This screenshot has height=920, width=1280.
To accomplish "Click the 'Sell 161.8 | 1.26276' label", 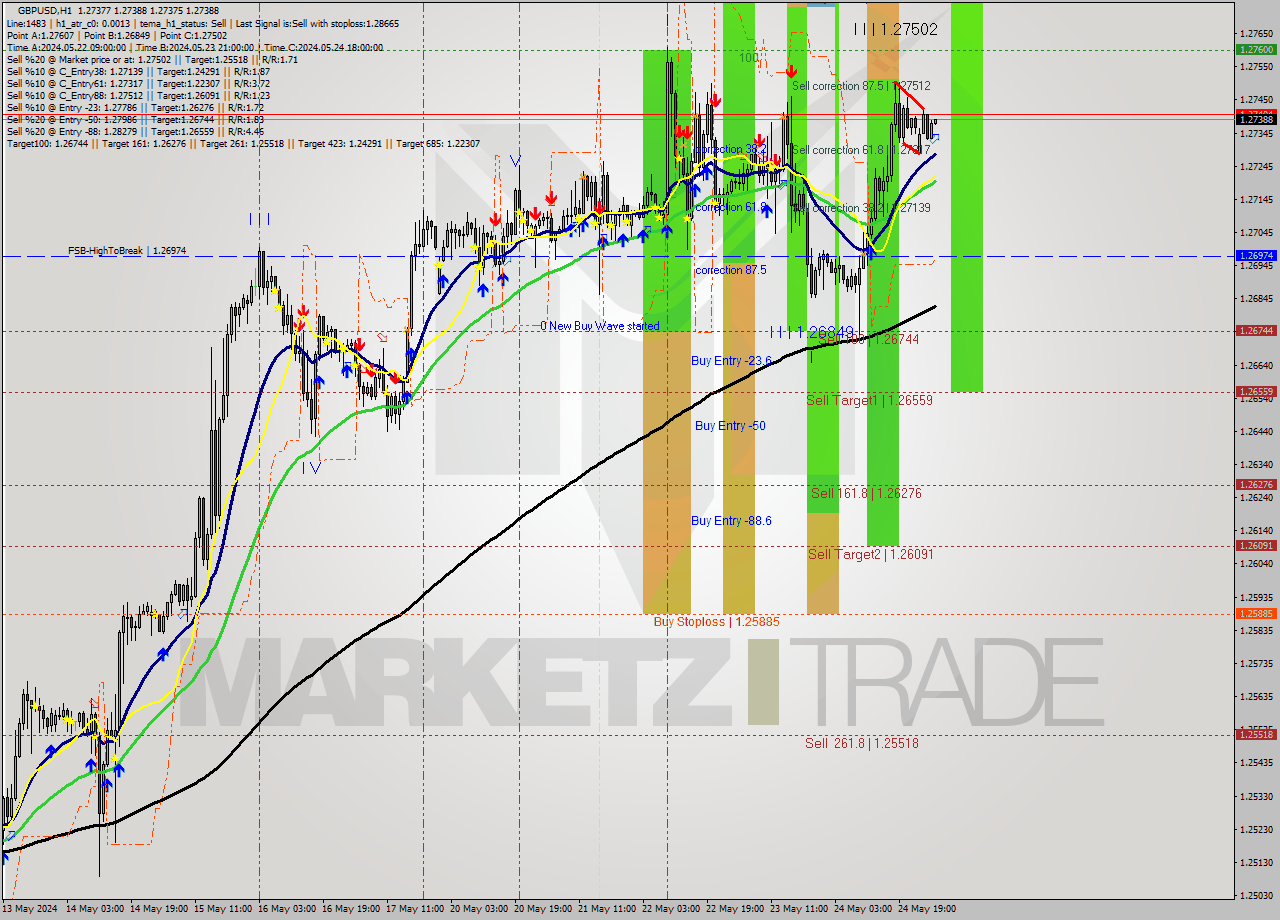I will click(866, 493).
